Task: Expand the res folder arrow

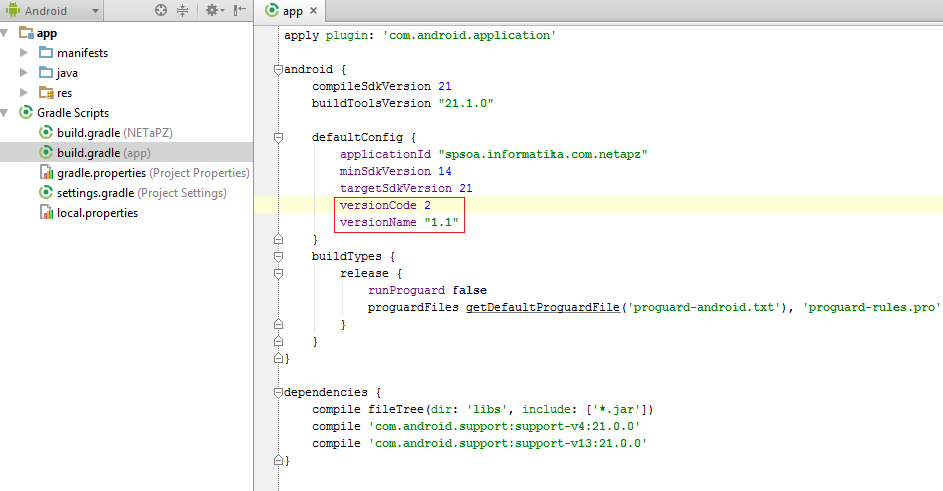Action: coord(24,92)
